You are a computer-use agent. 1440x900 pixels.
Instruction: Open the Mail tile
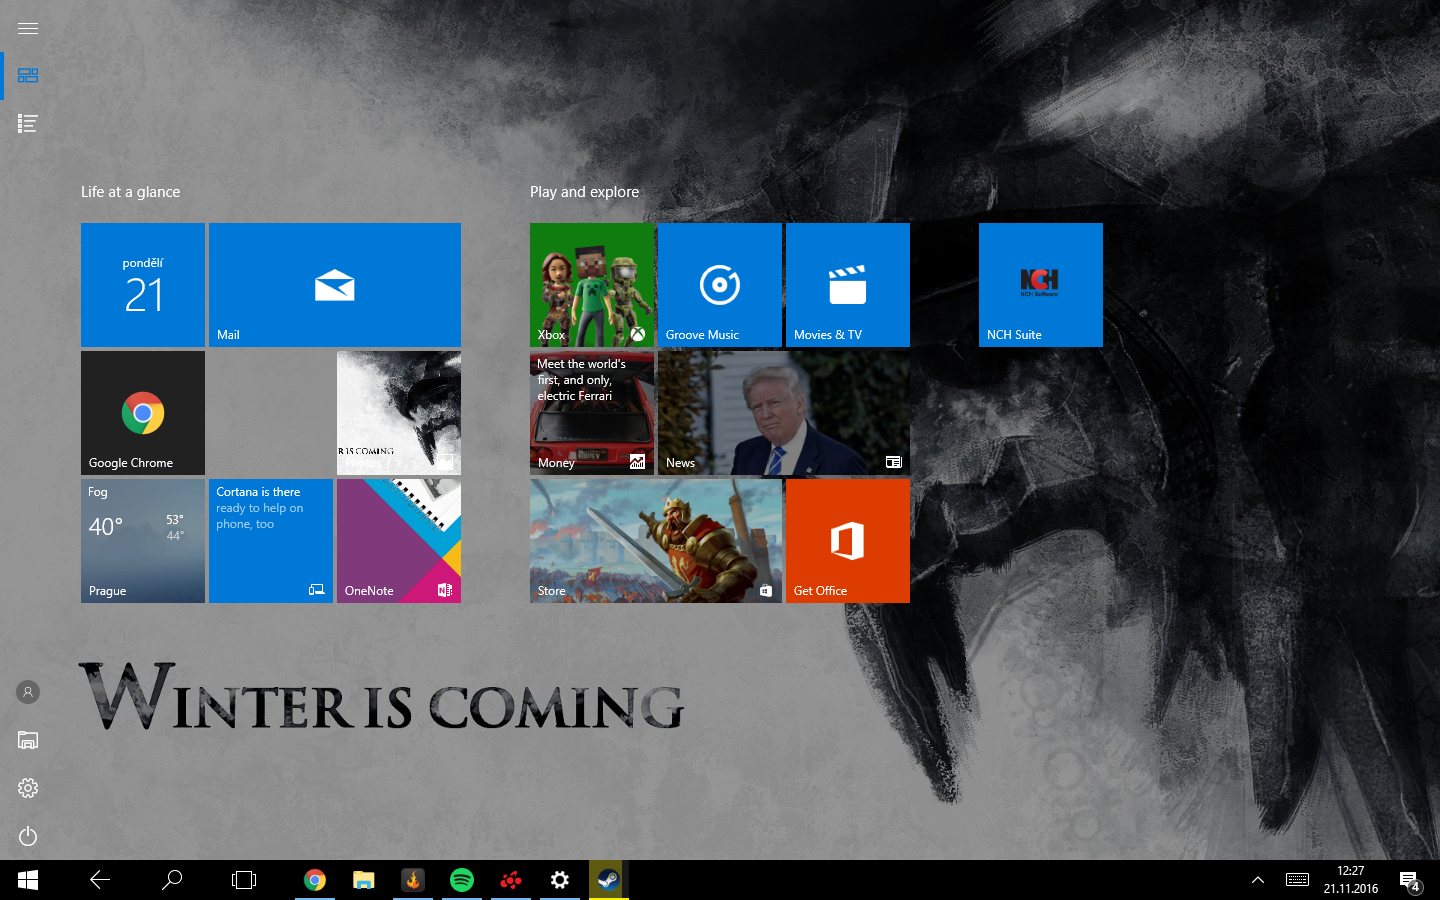pyautogui.click(x=334, y=285)
